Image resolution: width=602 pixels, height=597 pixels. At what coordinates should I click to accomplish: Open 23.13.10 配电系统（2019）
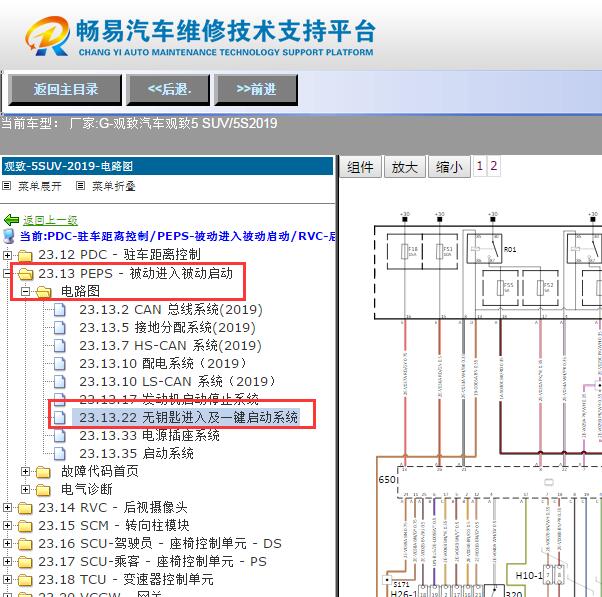pyautogui.click(x=163, y=364)
